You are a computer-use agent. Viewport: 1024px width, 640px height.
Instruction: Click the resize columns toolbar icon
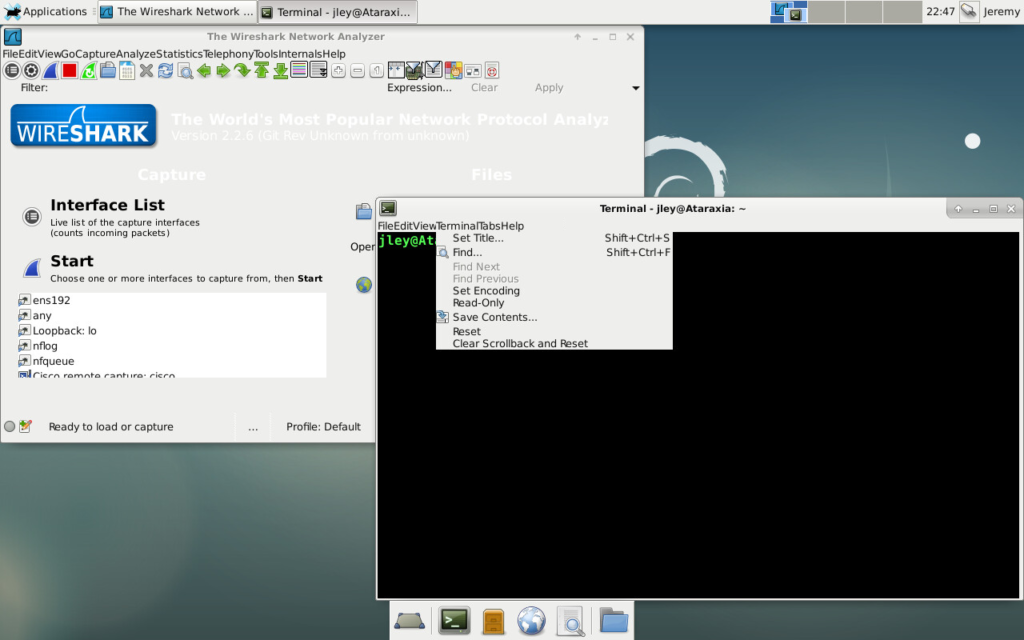pos(396,71)
